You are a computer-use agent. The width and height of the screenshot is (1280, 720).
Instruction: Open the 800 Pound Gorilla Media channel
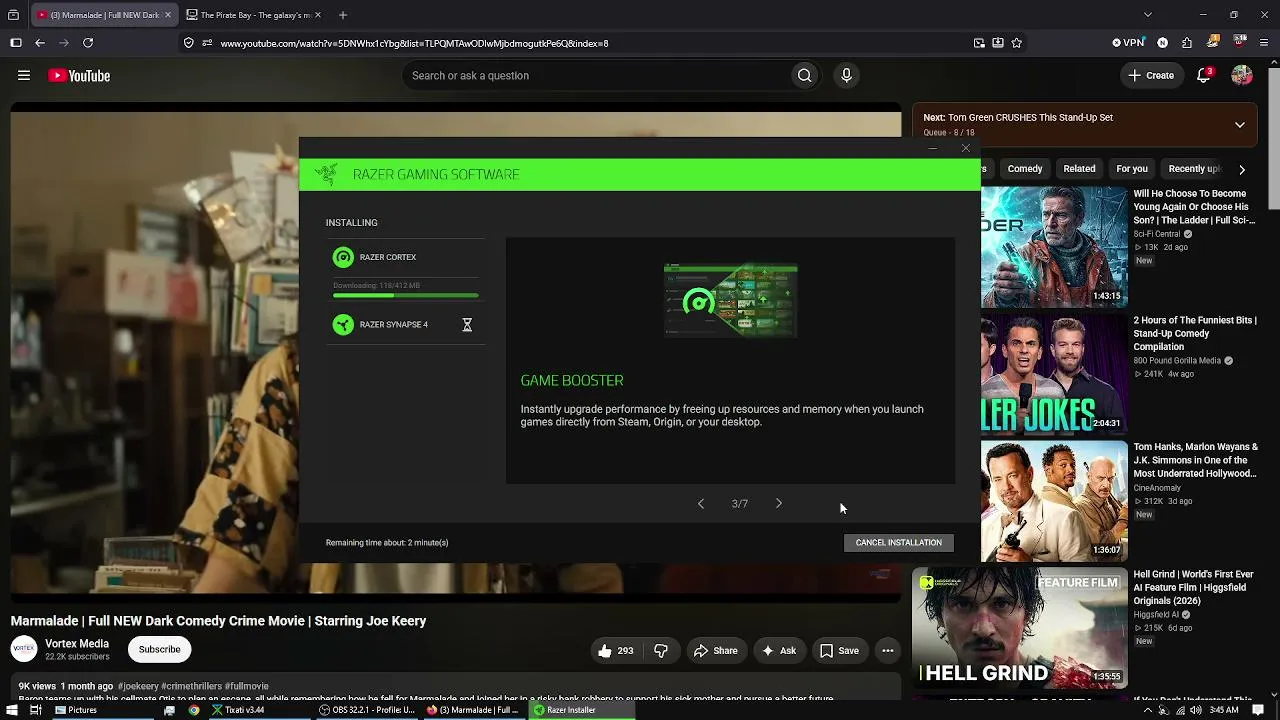click(1177, 361)
